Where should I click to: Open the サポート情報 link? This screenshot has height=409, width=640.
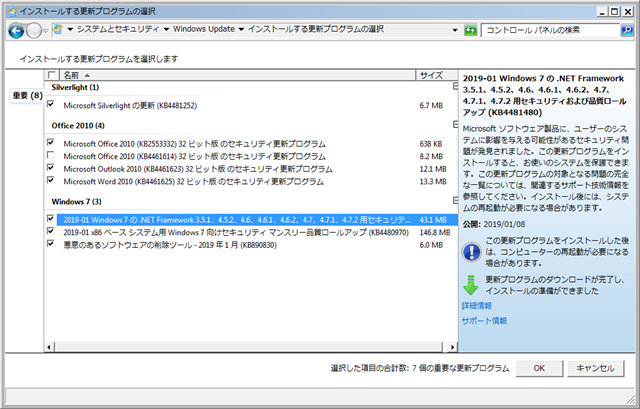coord(484,321)
